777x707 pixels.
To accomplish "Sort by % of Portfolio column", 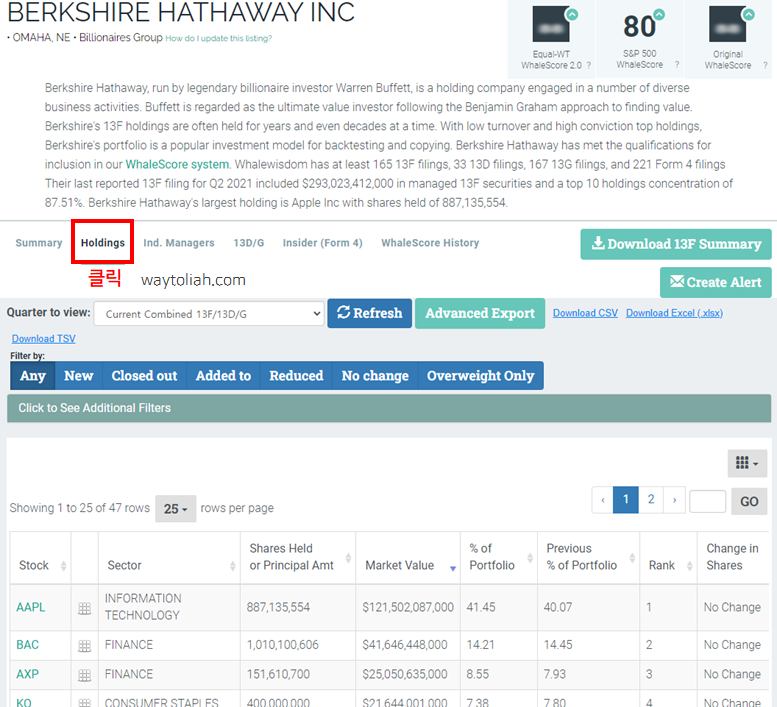I will (x=499, y=558).
